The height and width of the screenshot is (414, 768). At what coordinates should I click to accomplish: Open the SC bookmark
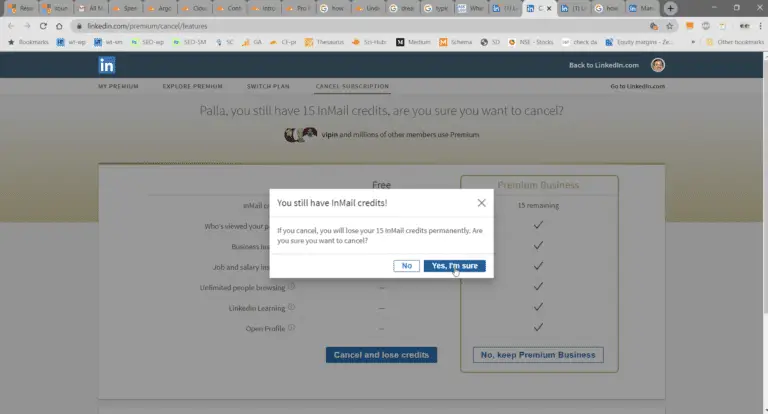click(225, 42)
